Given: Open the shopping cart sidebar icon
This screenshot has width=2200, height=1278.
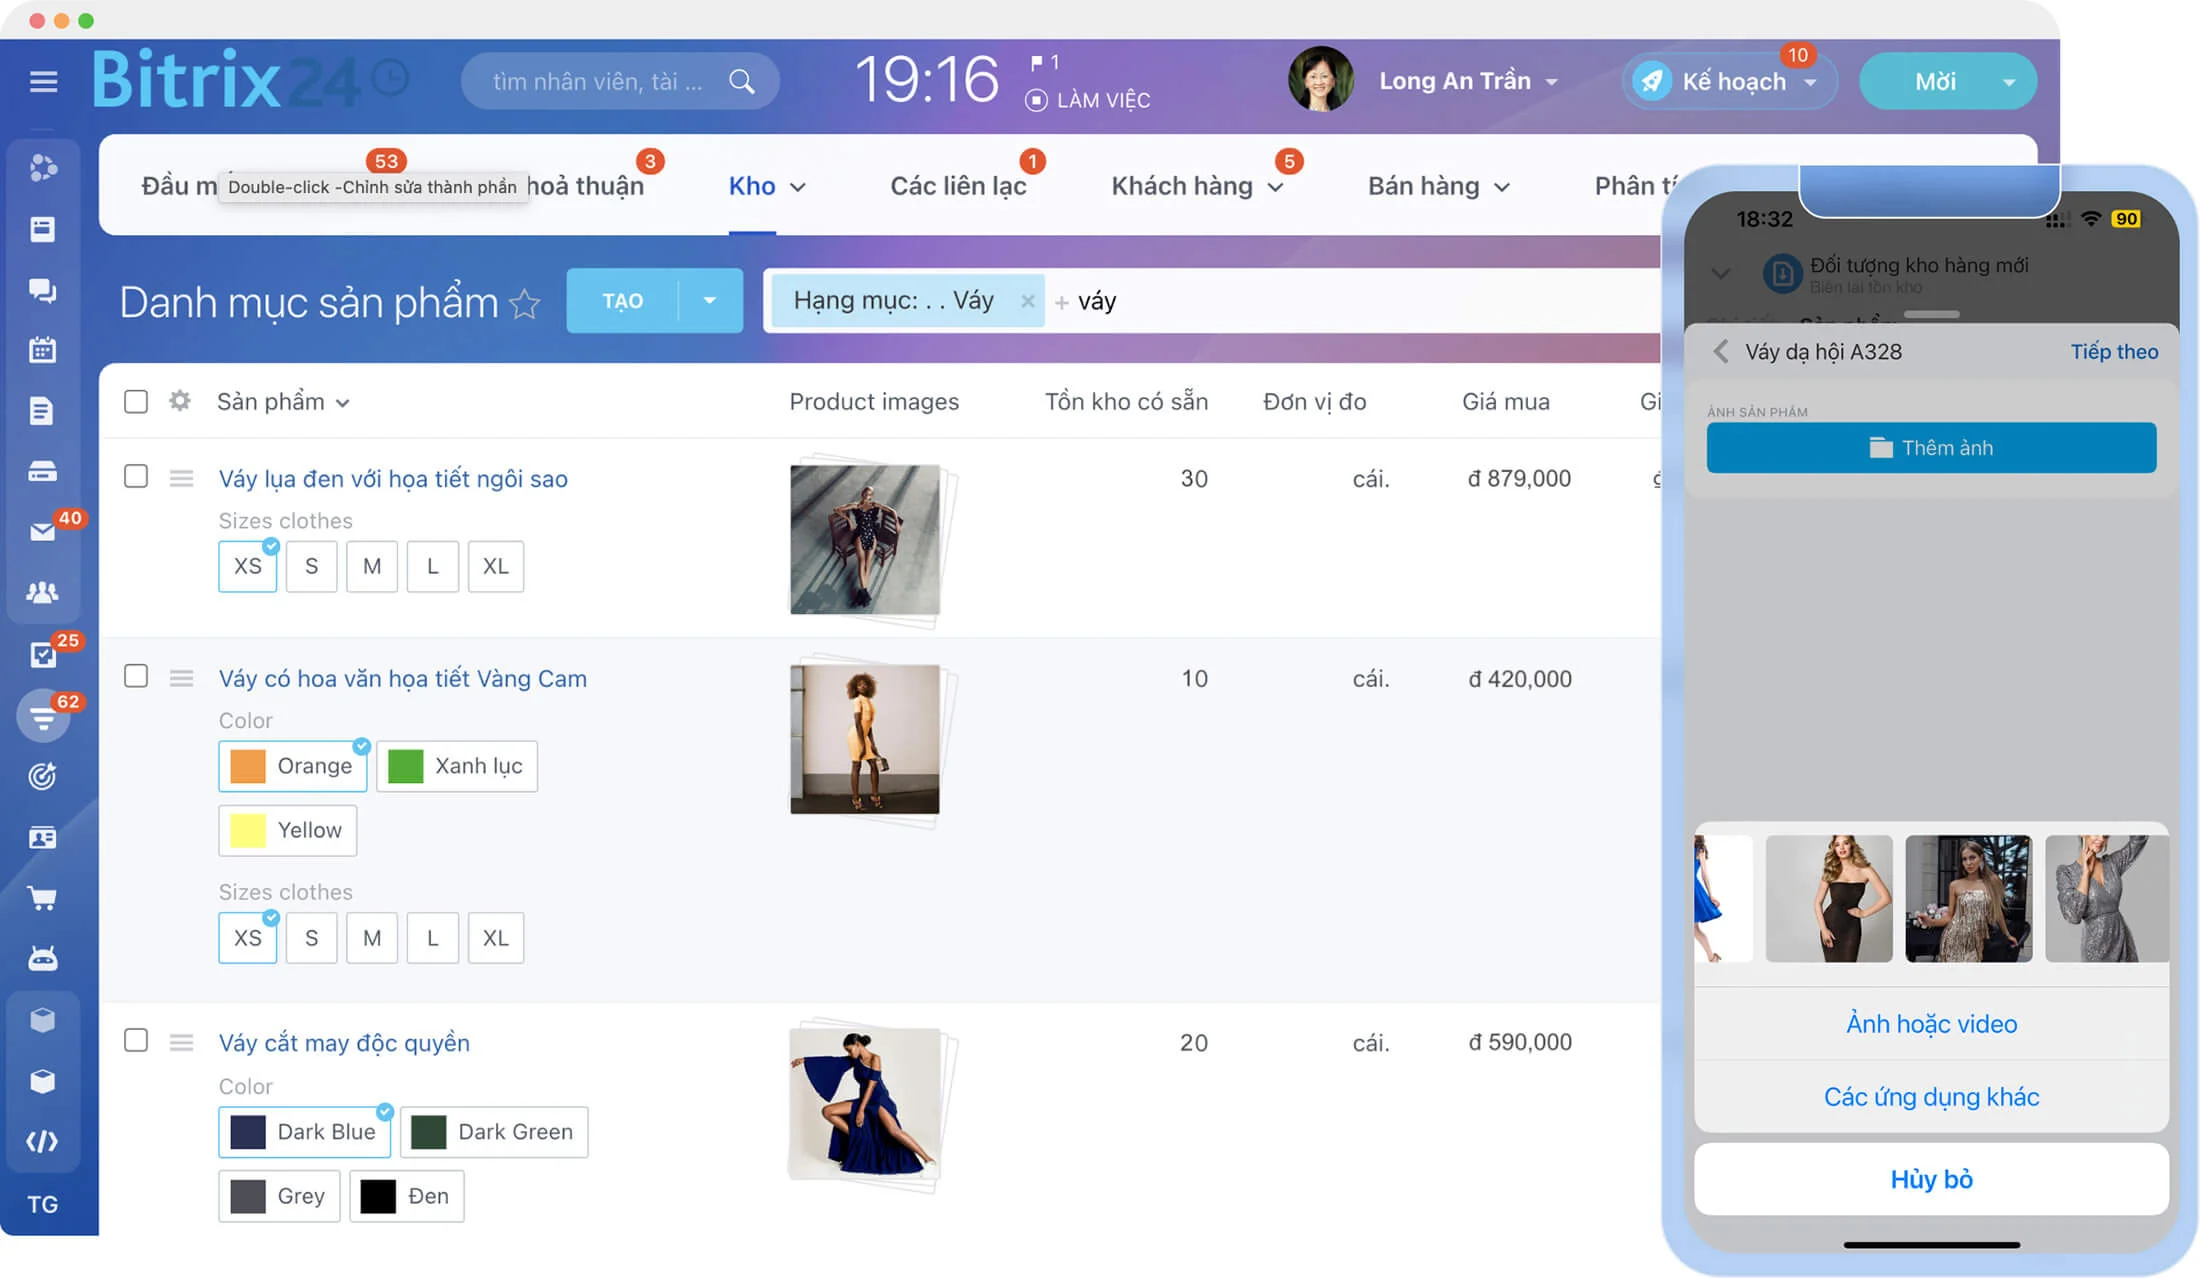Looking at the screenshot, I should click(x=42, y=898).
